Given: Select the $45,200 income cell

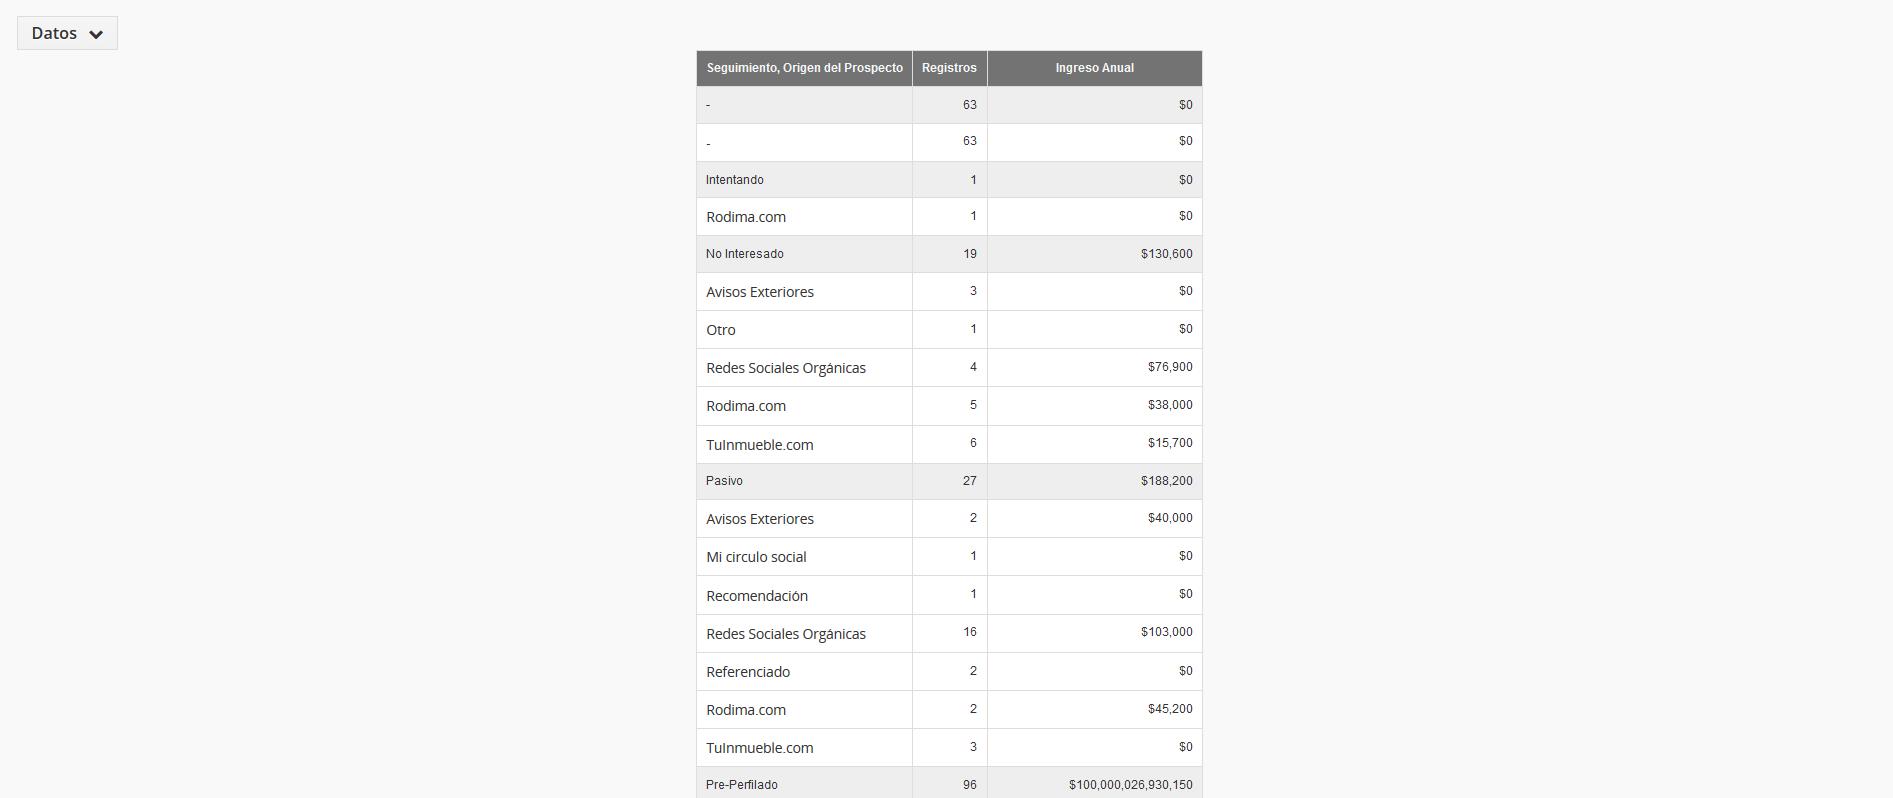Looking at the screenshot, I should (x=1170, y=709).
